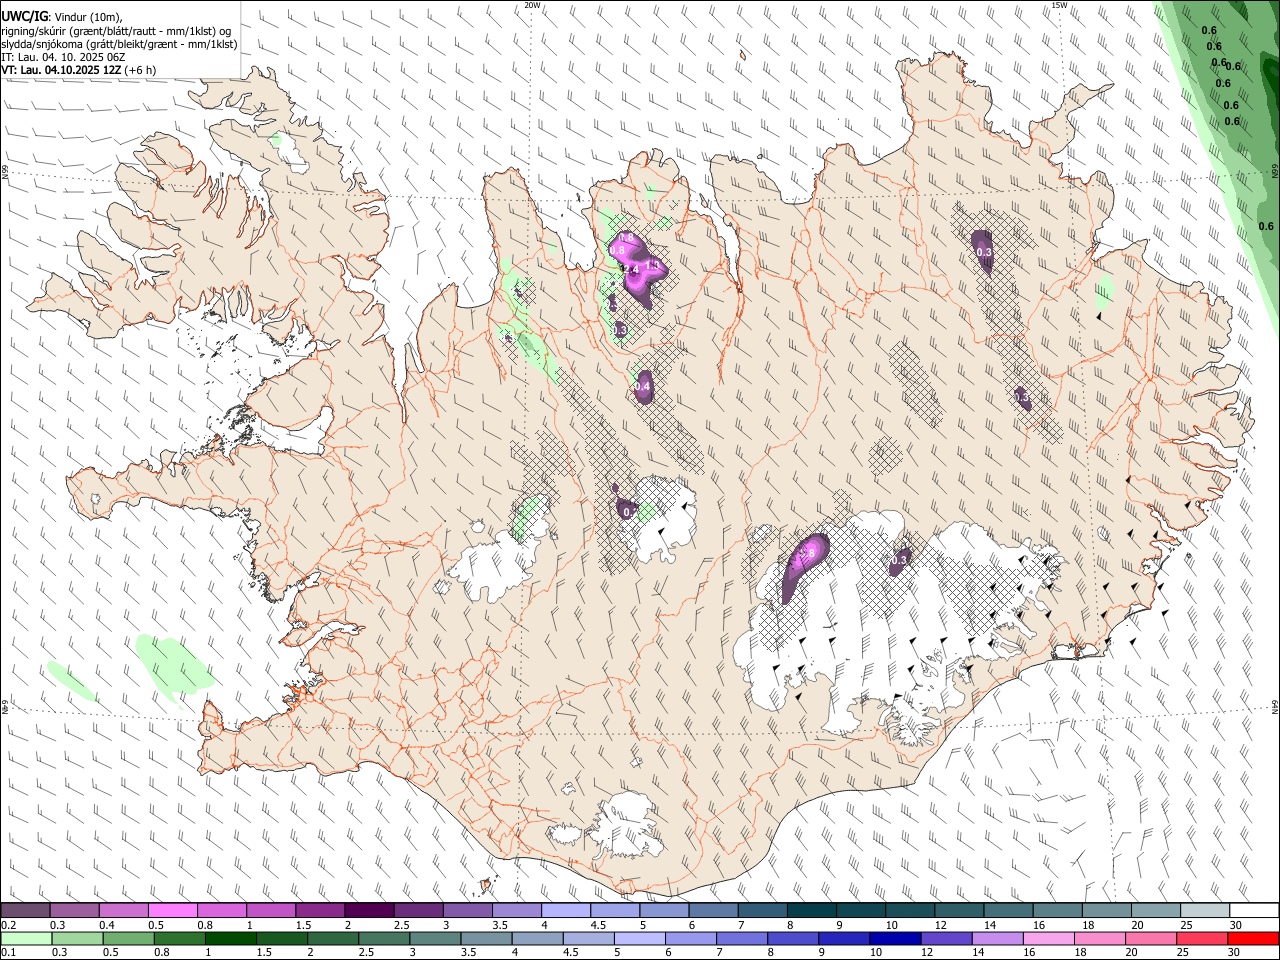The width and height of the screenshot is (1280, 960).
Task: Pick the white 30 swatch in upper legend row
Action: (1255, 910)
